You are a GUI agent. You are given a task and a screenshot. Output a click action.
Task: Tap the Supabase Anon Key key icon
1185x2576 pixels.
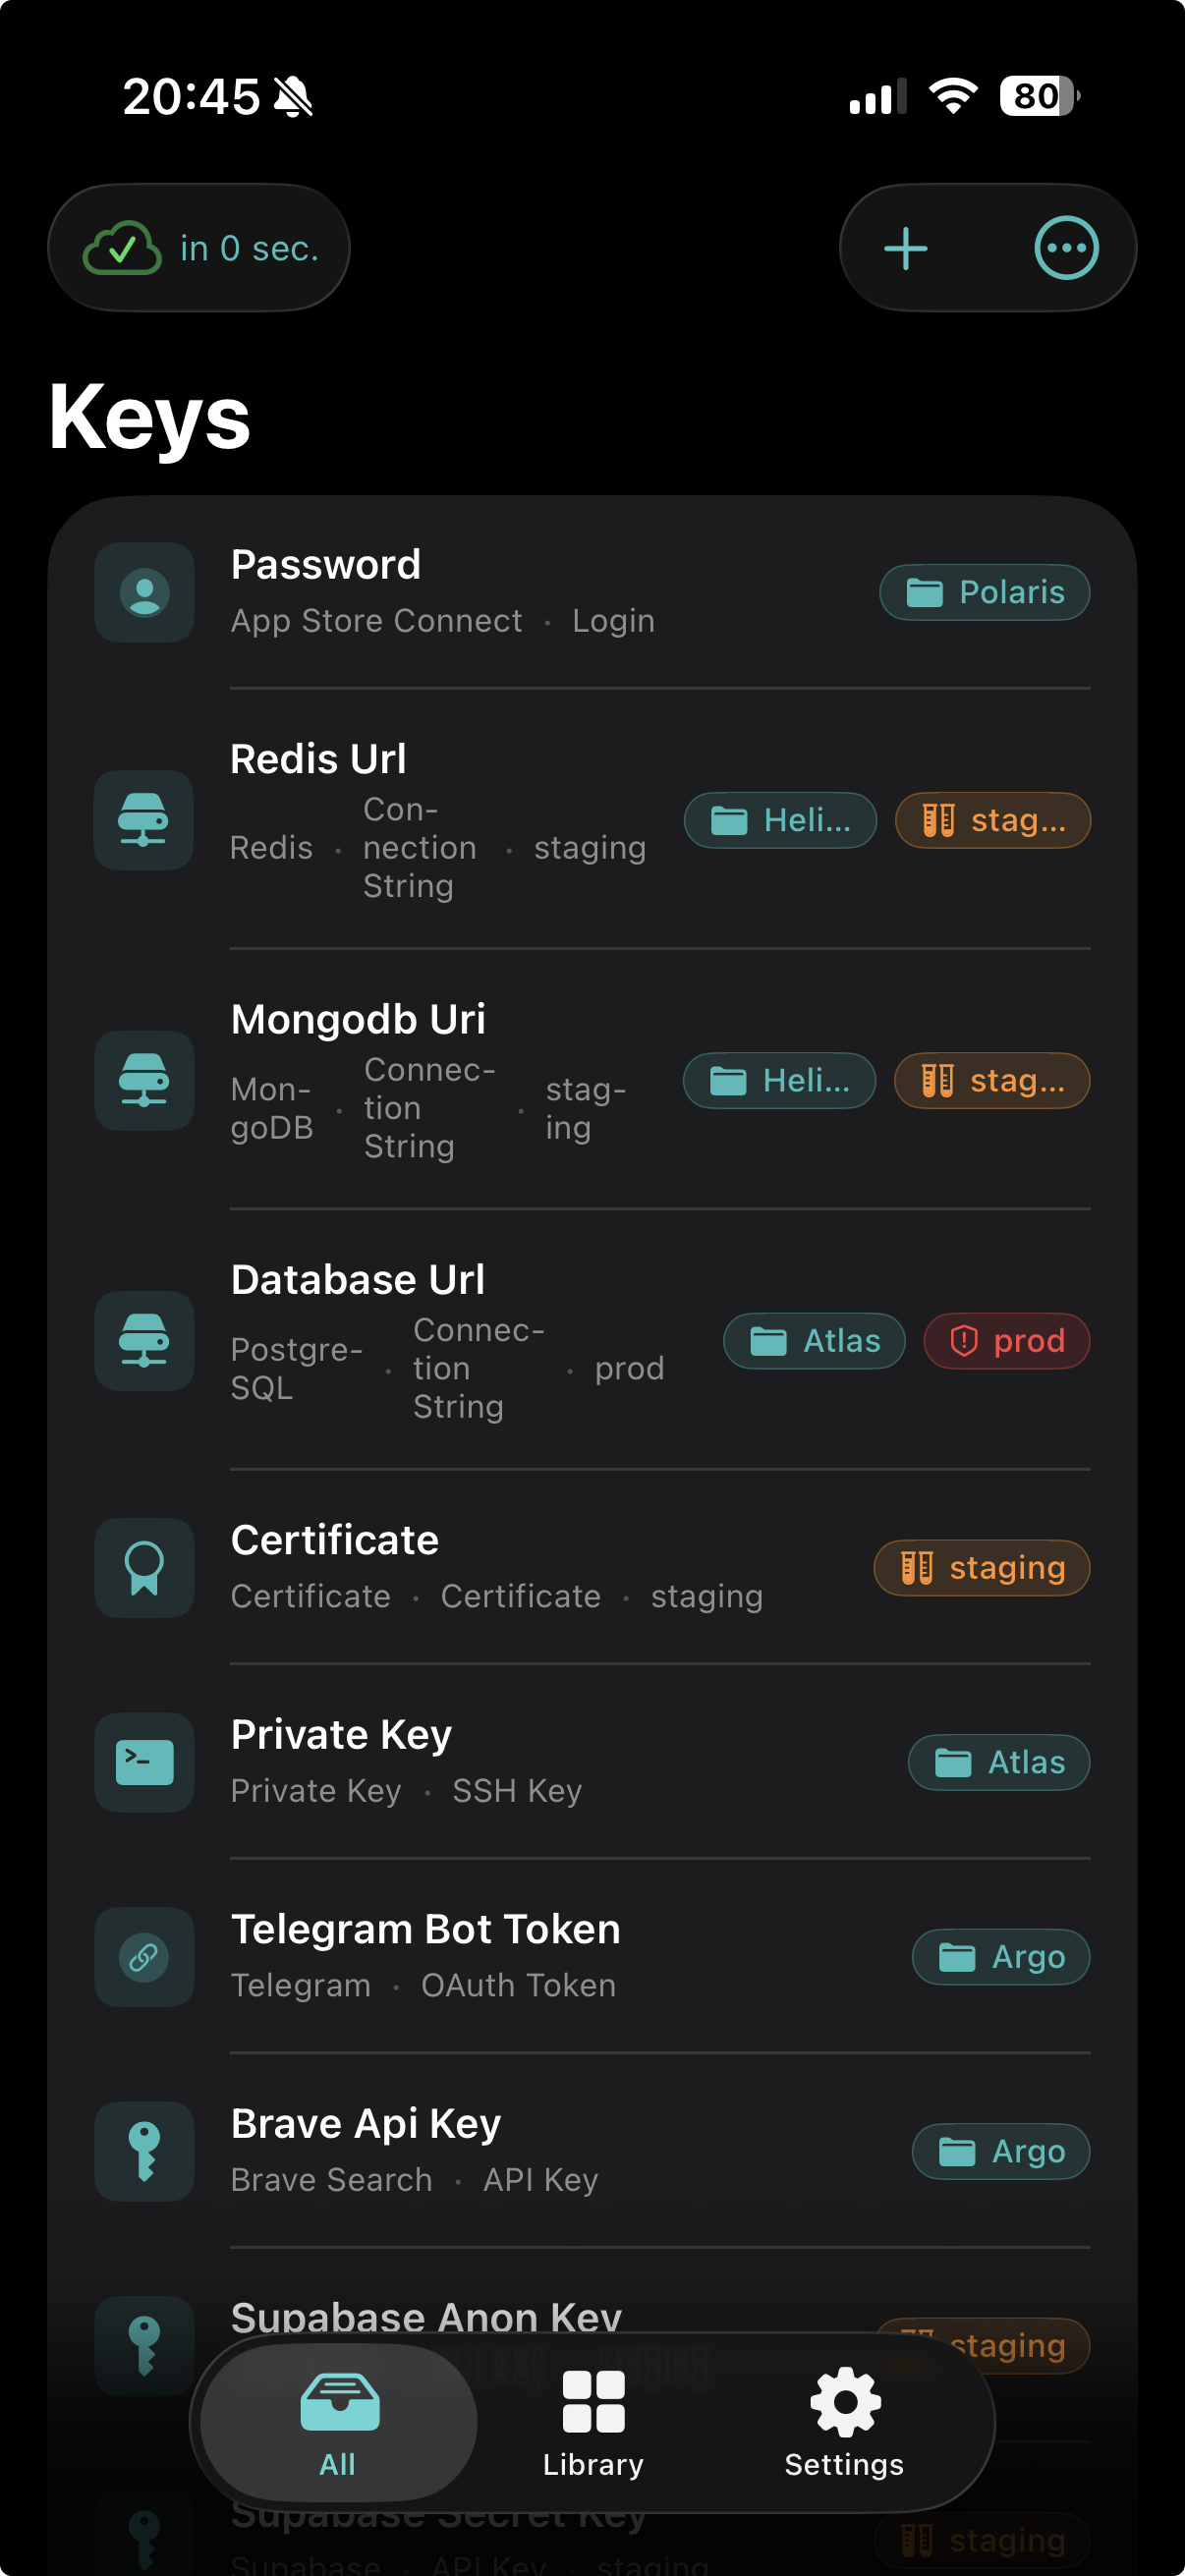point(145,2345)
